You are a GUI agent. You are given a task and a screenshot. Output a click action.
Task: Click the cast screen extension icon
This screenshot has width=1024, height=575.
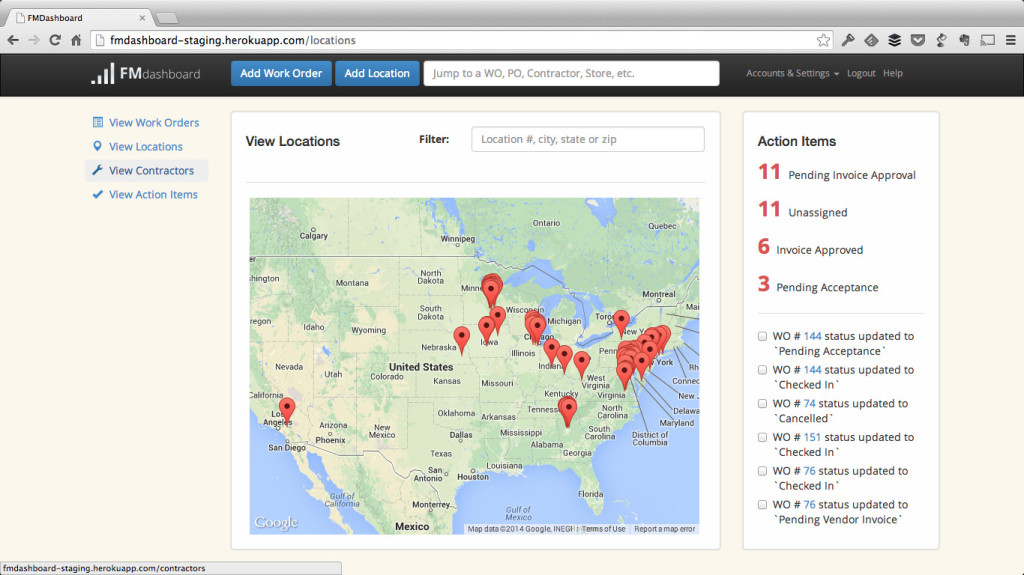(x=987, y=41)
